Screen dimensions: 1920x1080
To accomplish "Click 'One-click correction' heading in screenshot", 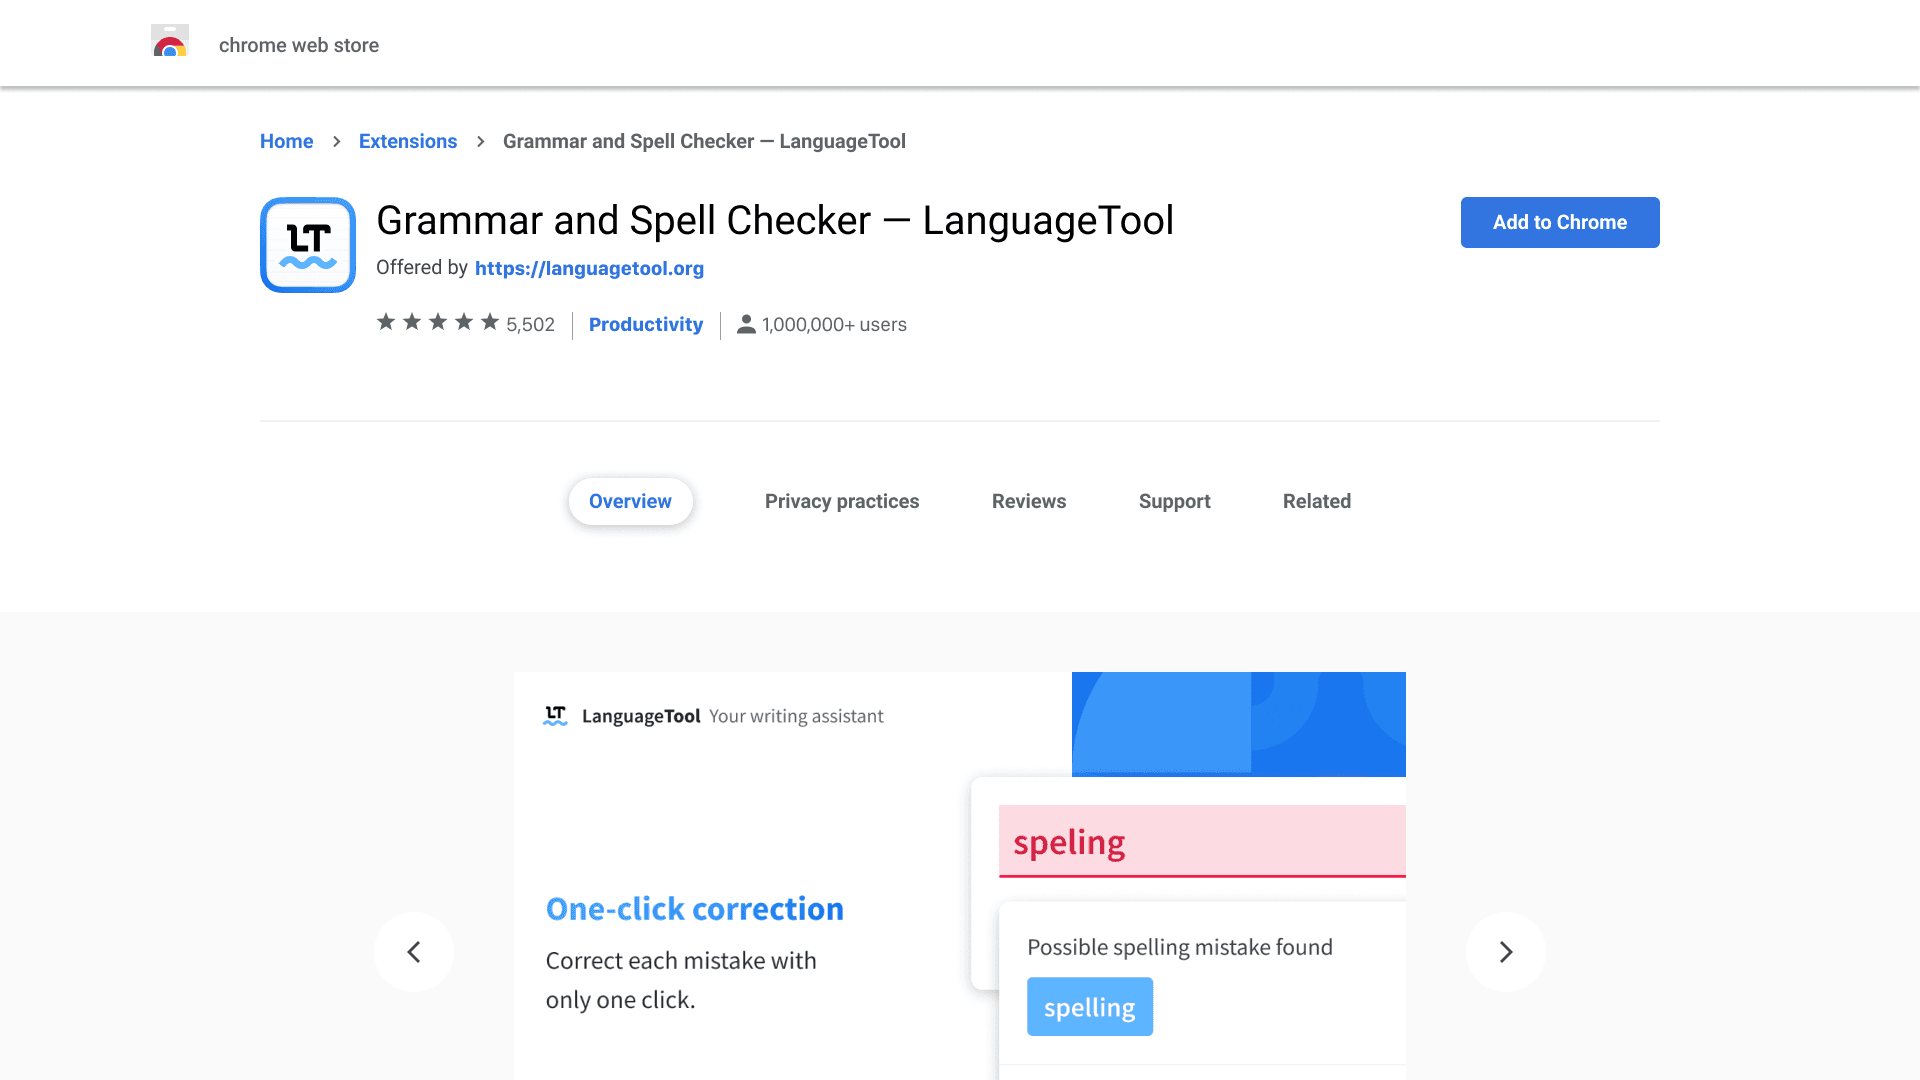I will 695,909.
